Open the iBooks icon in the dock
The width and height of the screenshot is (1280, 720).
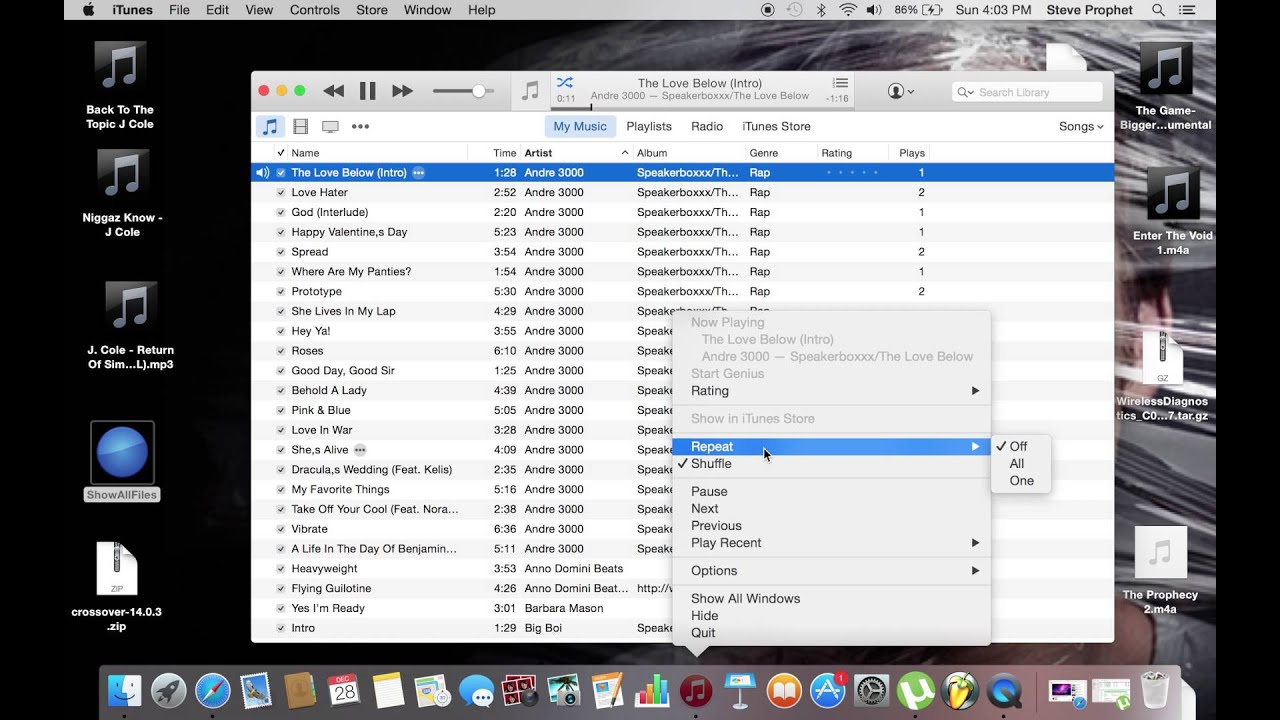pyautogui.click(x=784, y=690)
